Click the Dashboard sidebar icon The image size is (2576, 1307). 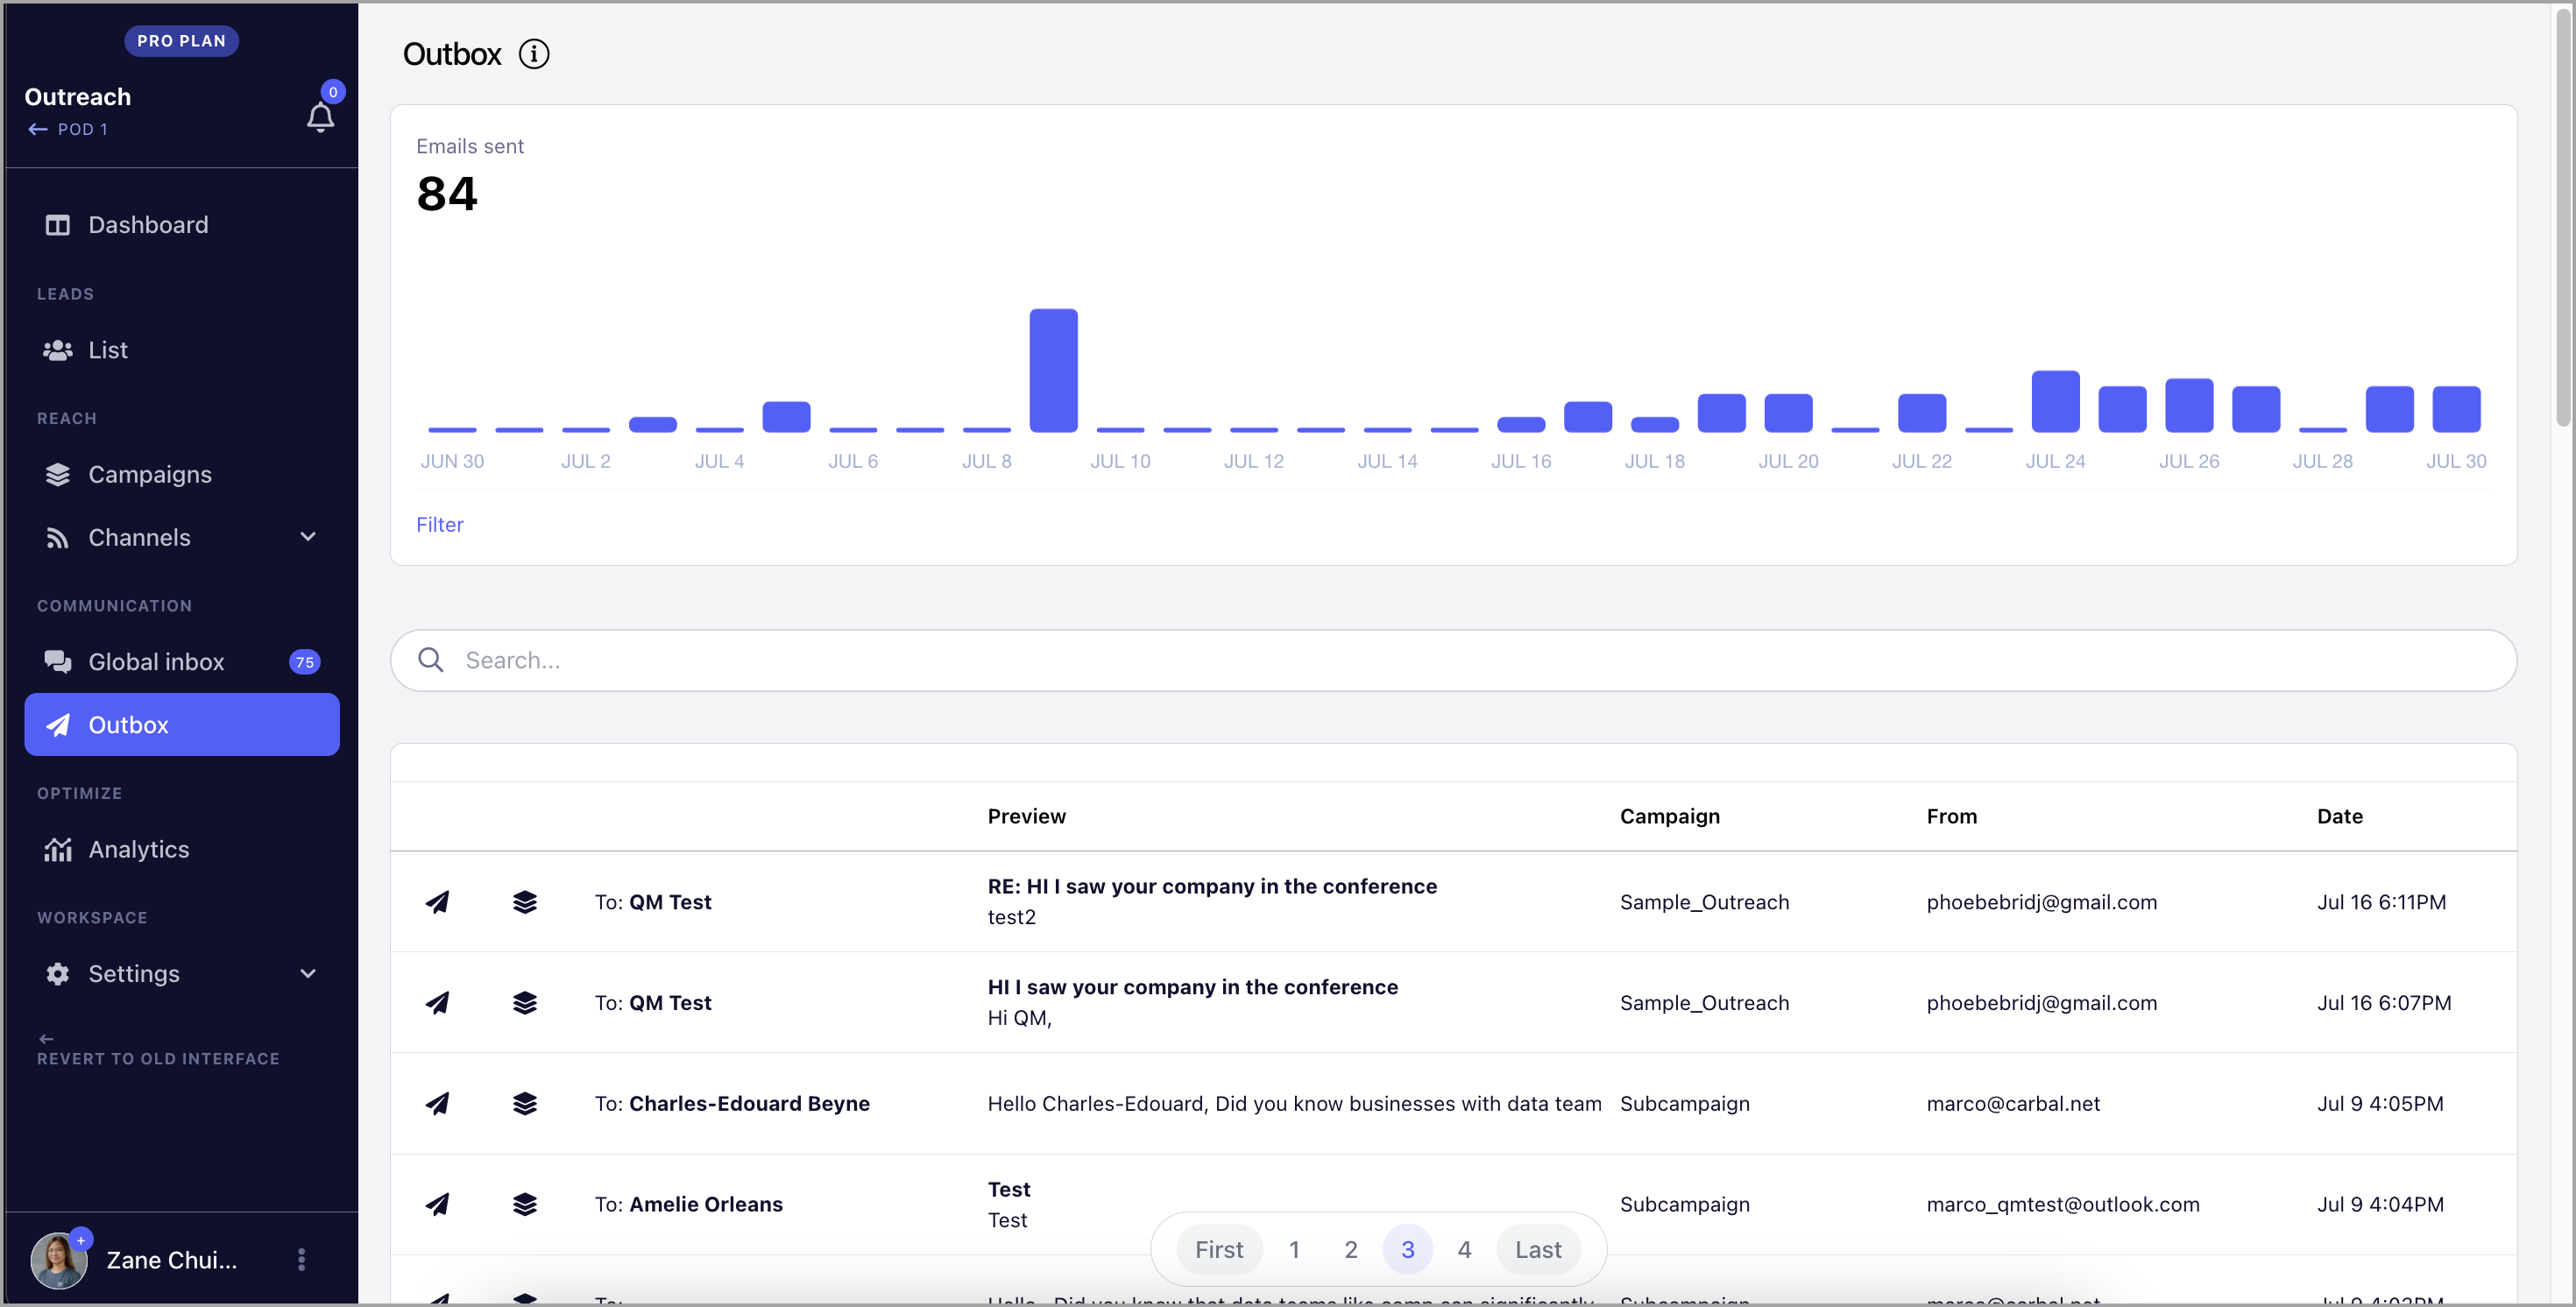pyautogui.click(x=58, y=225)
